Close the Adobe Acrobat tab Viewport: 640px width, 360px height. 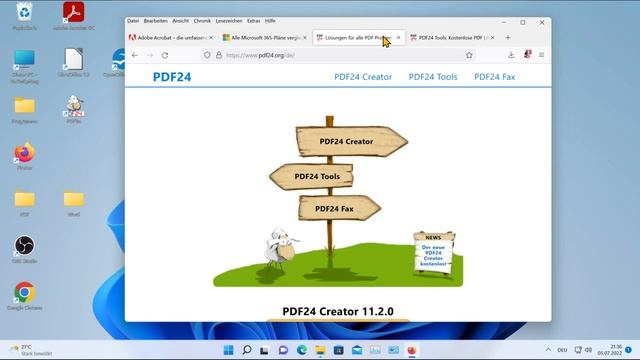coord(211,38)
